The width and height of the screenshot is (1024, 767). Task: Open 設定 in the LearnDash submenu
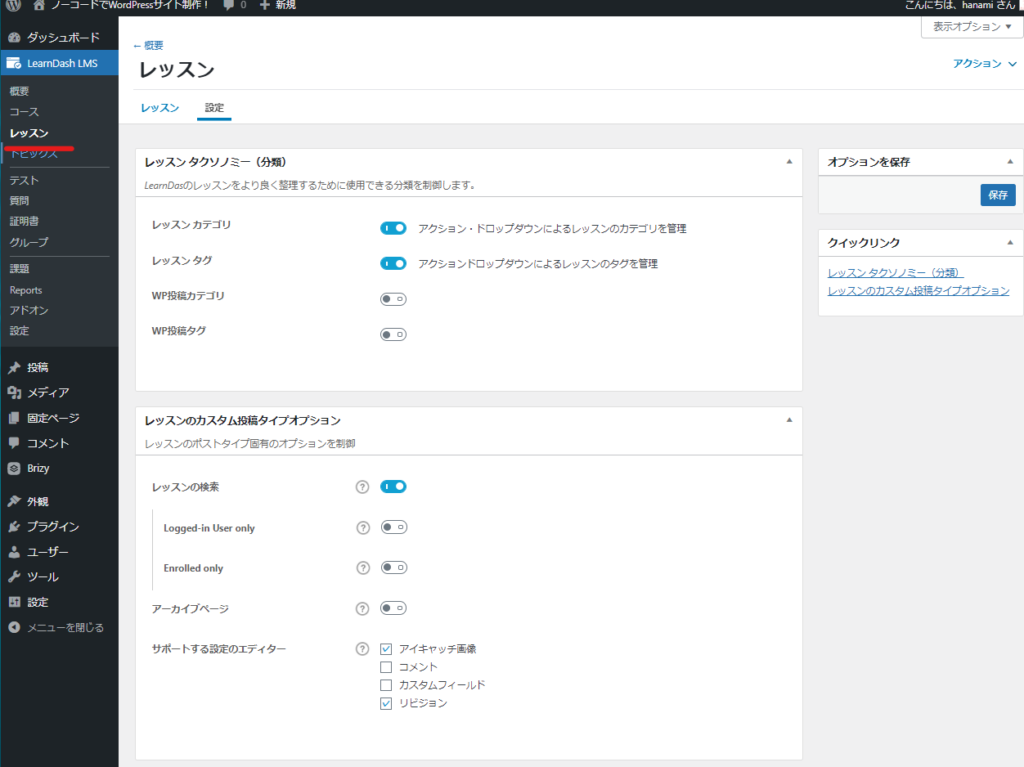(x=19, y=331)
